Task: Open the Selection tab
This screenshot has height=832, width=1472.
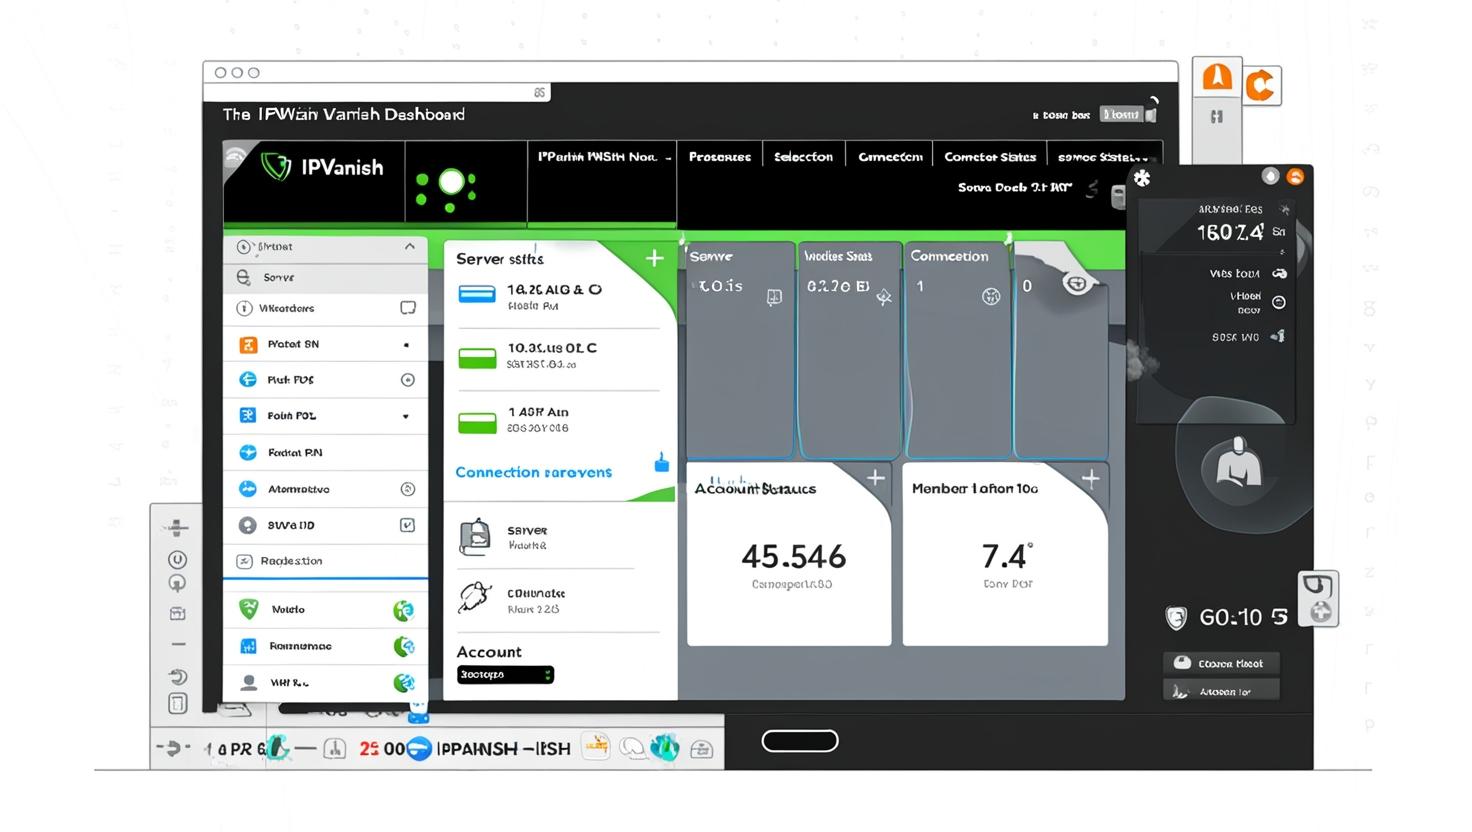Action: pyautogui.click(x=803, y=157)
